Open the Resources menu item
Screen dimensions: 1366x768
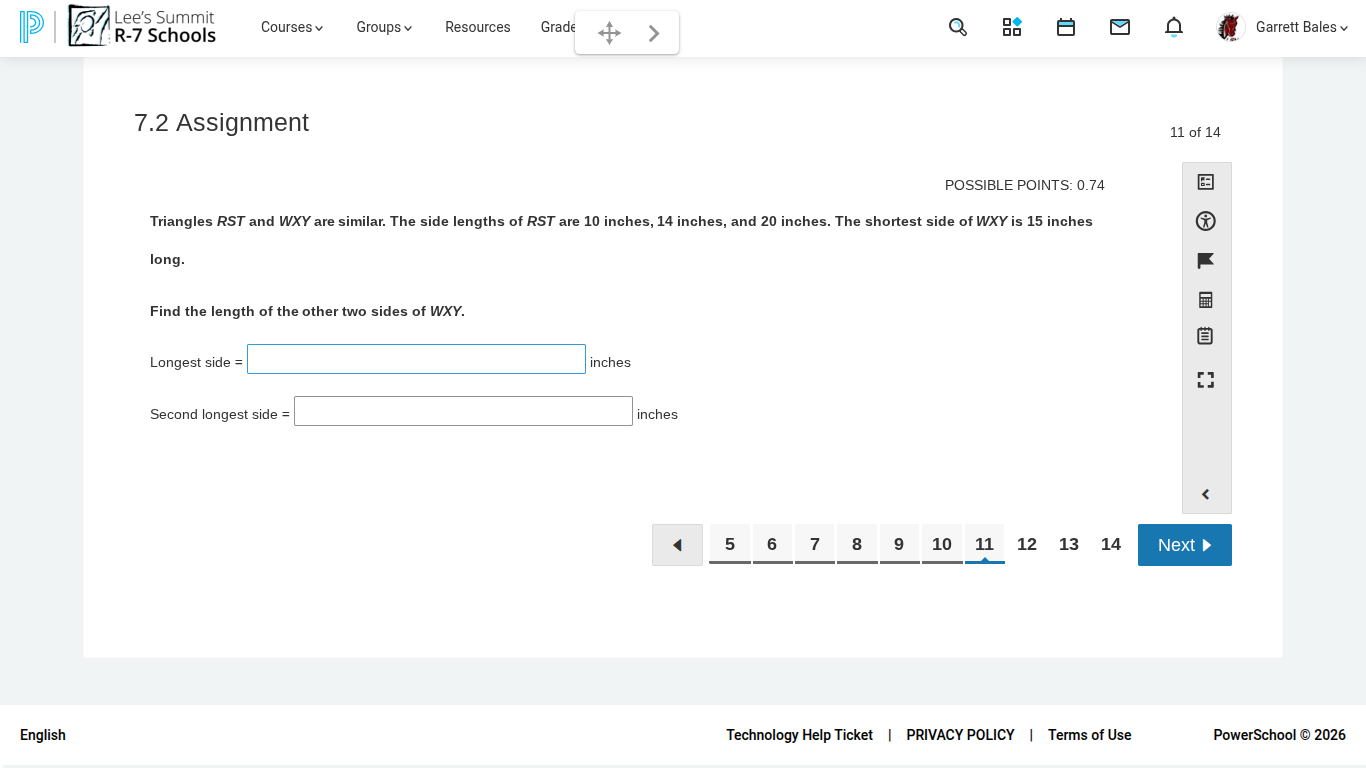pos(477,27)
